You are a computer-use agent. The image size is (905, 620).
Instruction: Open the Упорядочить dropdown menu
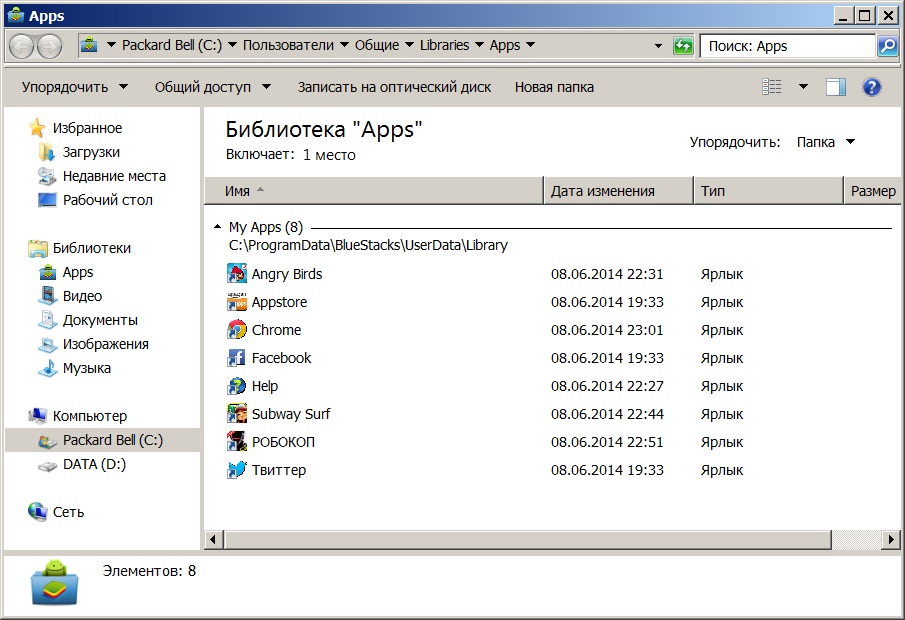74,87
